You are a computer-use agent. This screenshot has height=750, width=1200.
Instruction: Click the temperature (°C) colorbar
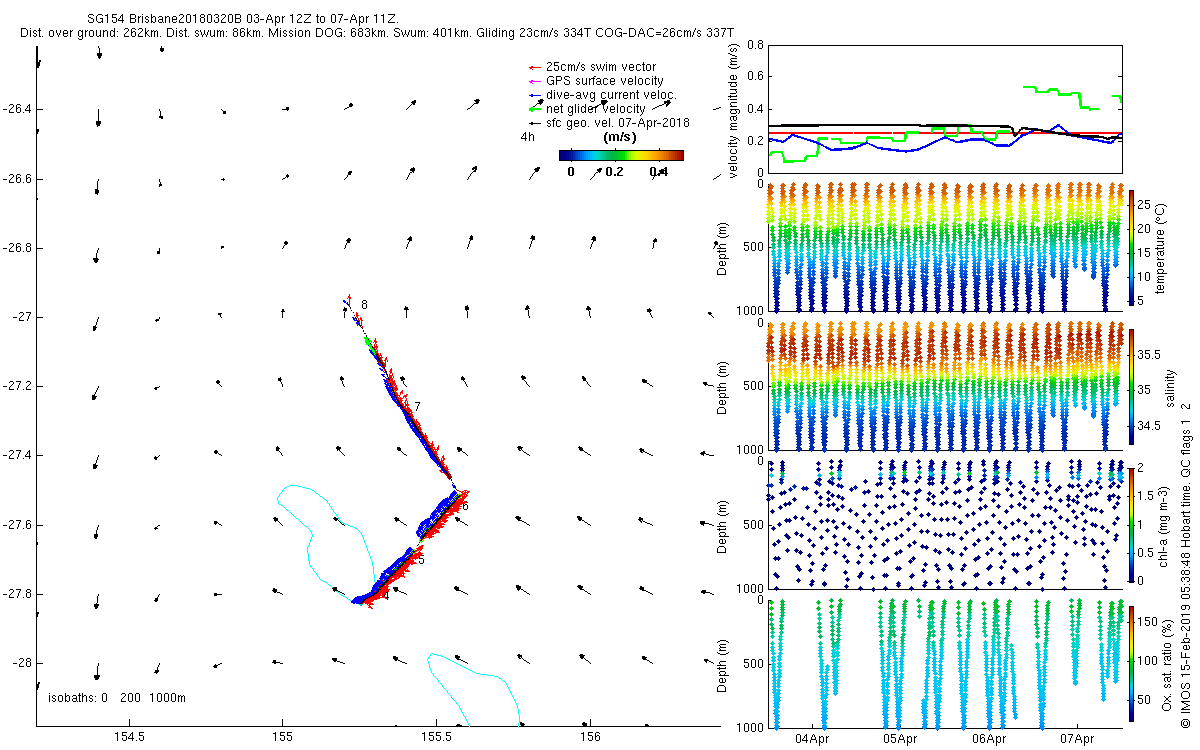point(1132,248)
